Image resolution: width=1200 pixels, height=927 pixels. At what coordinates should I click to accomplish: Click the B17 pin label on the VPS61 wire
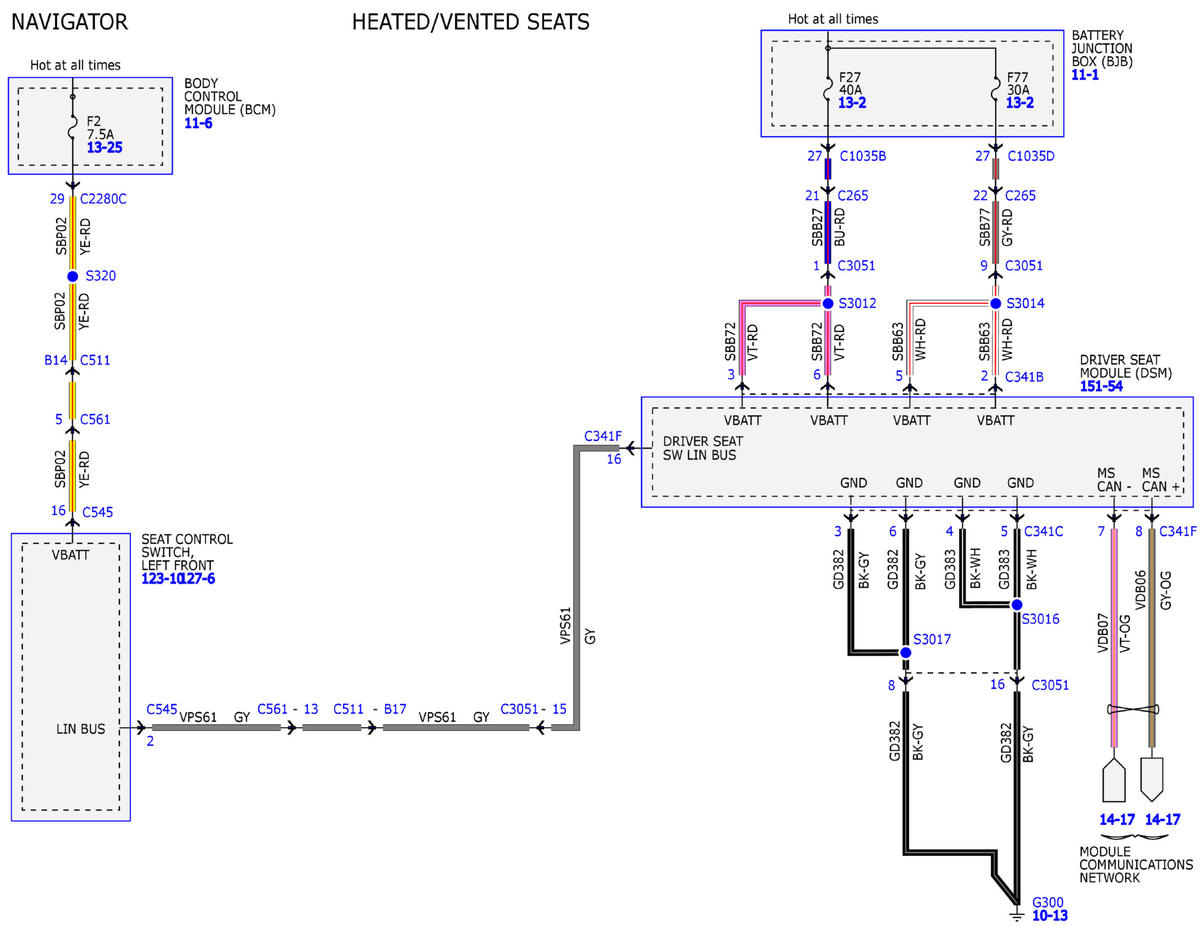pyautogui.click(x=395, y=708)
